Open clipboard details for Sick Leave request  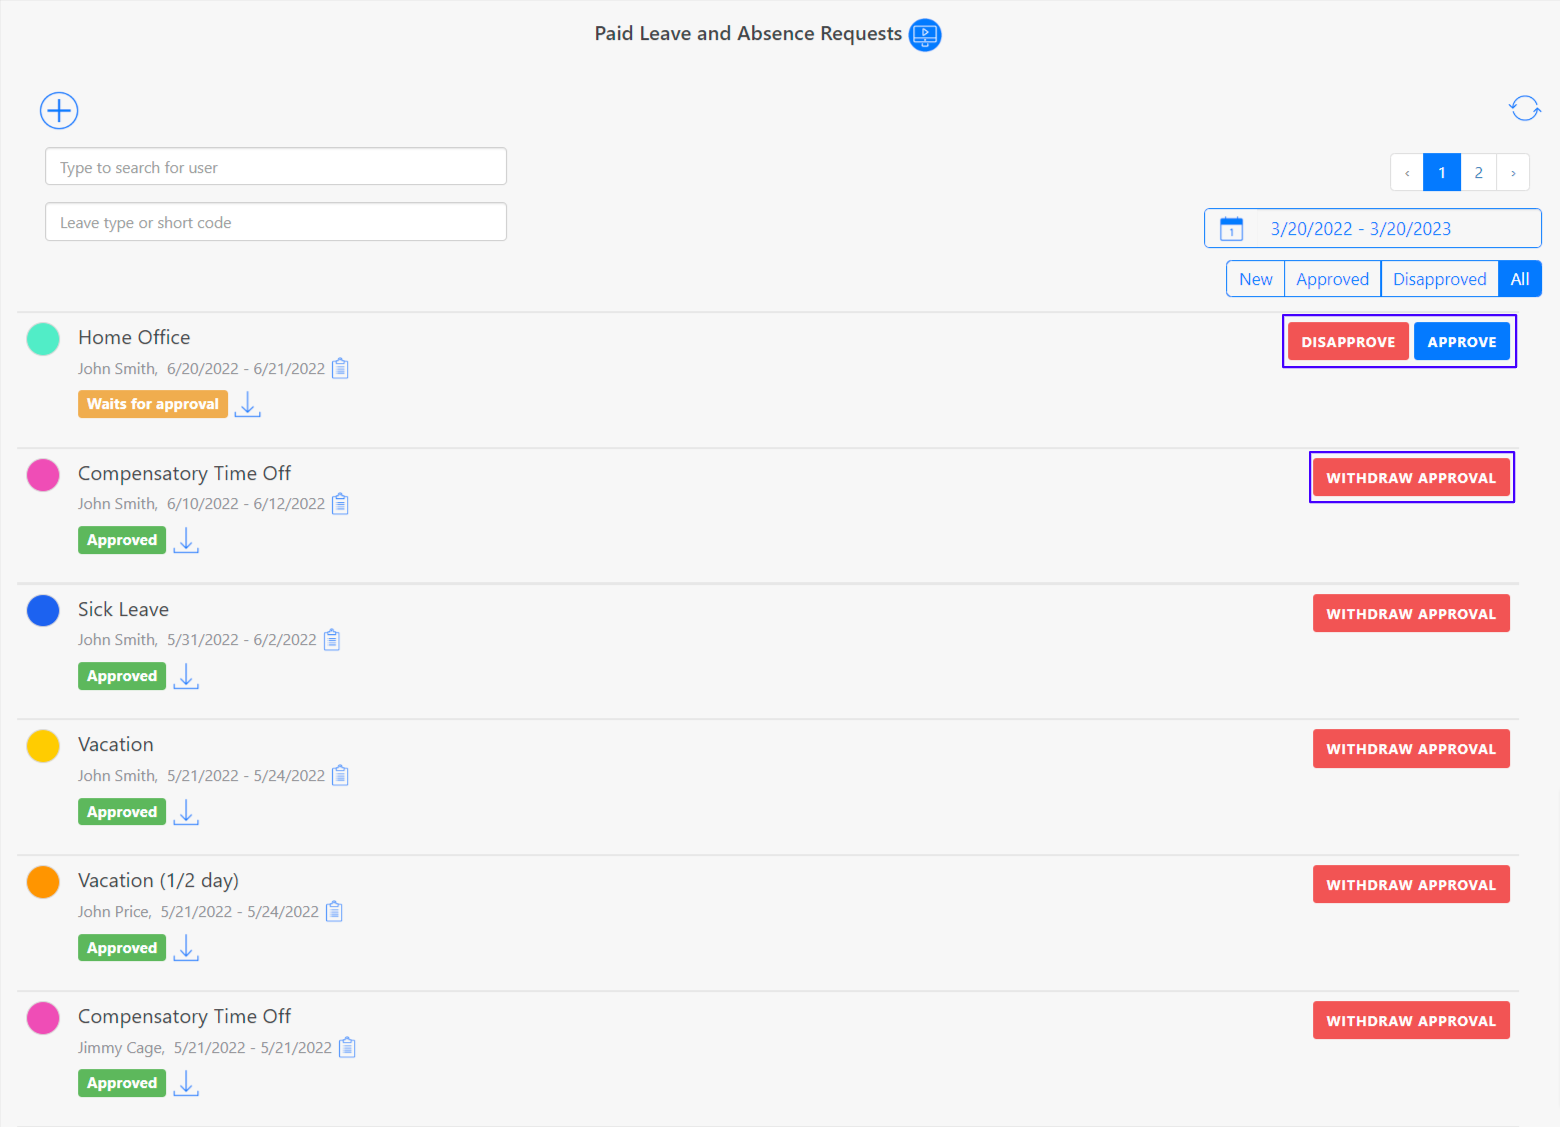pos(332,640)
